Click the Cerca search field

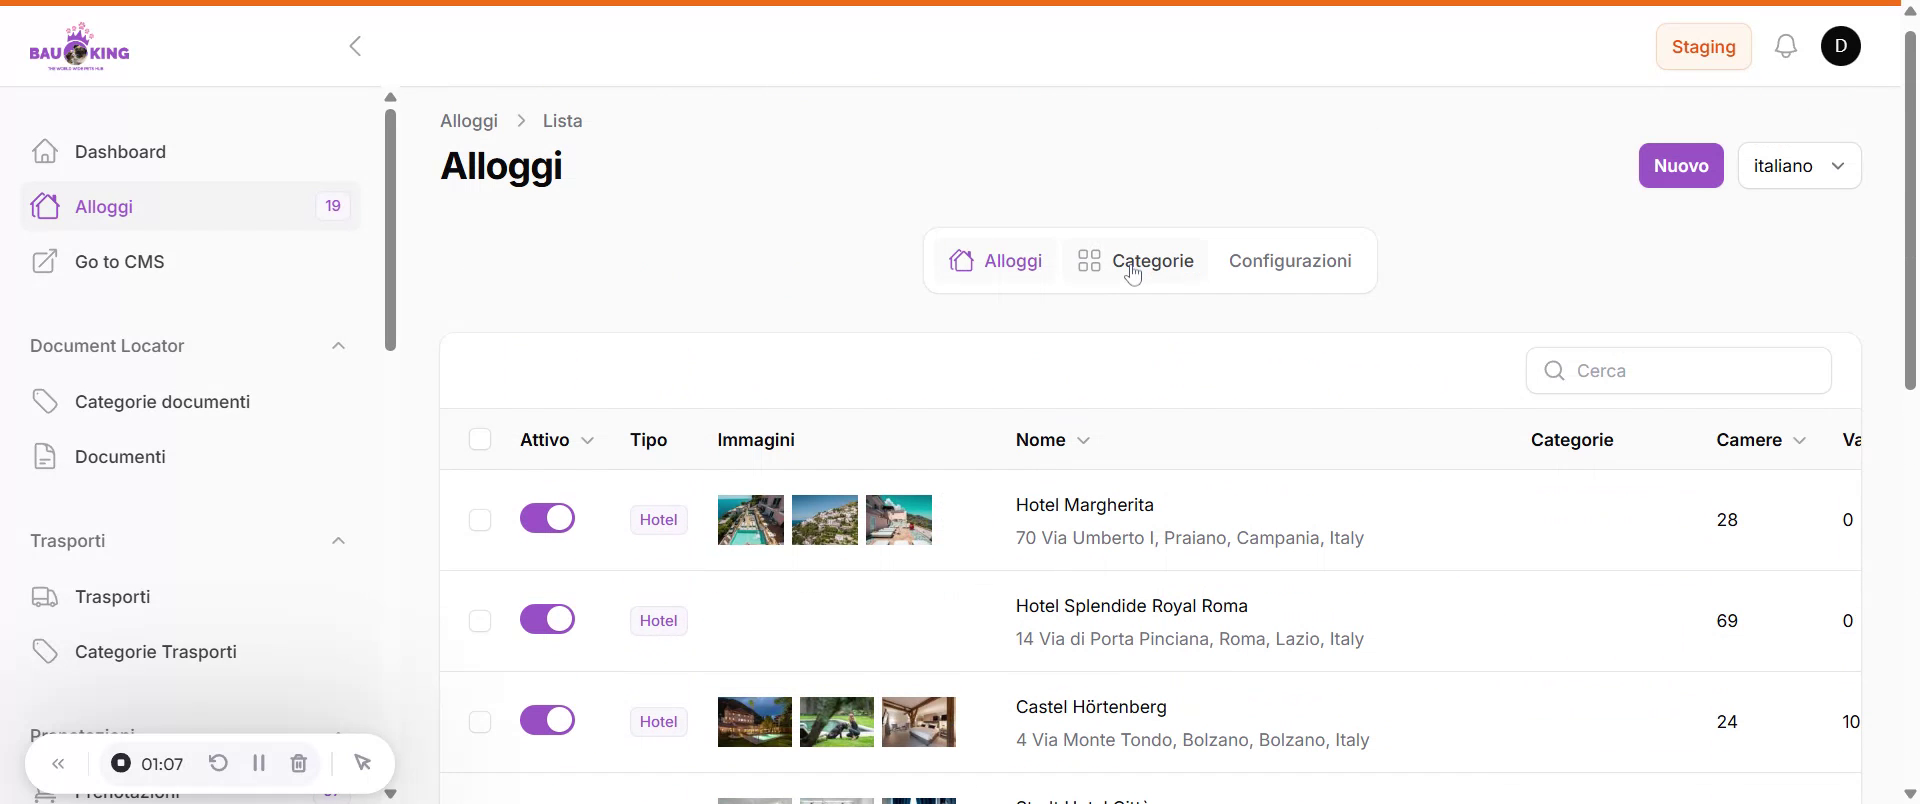pos(1679,371)
